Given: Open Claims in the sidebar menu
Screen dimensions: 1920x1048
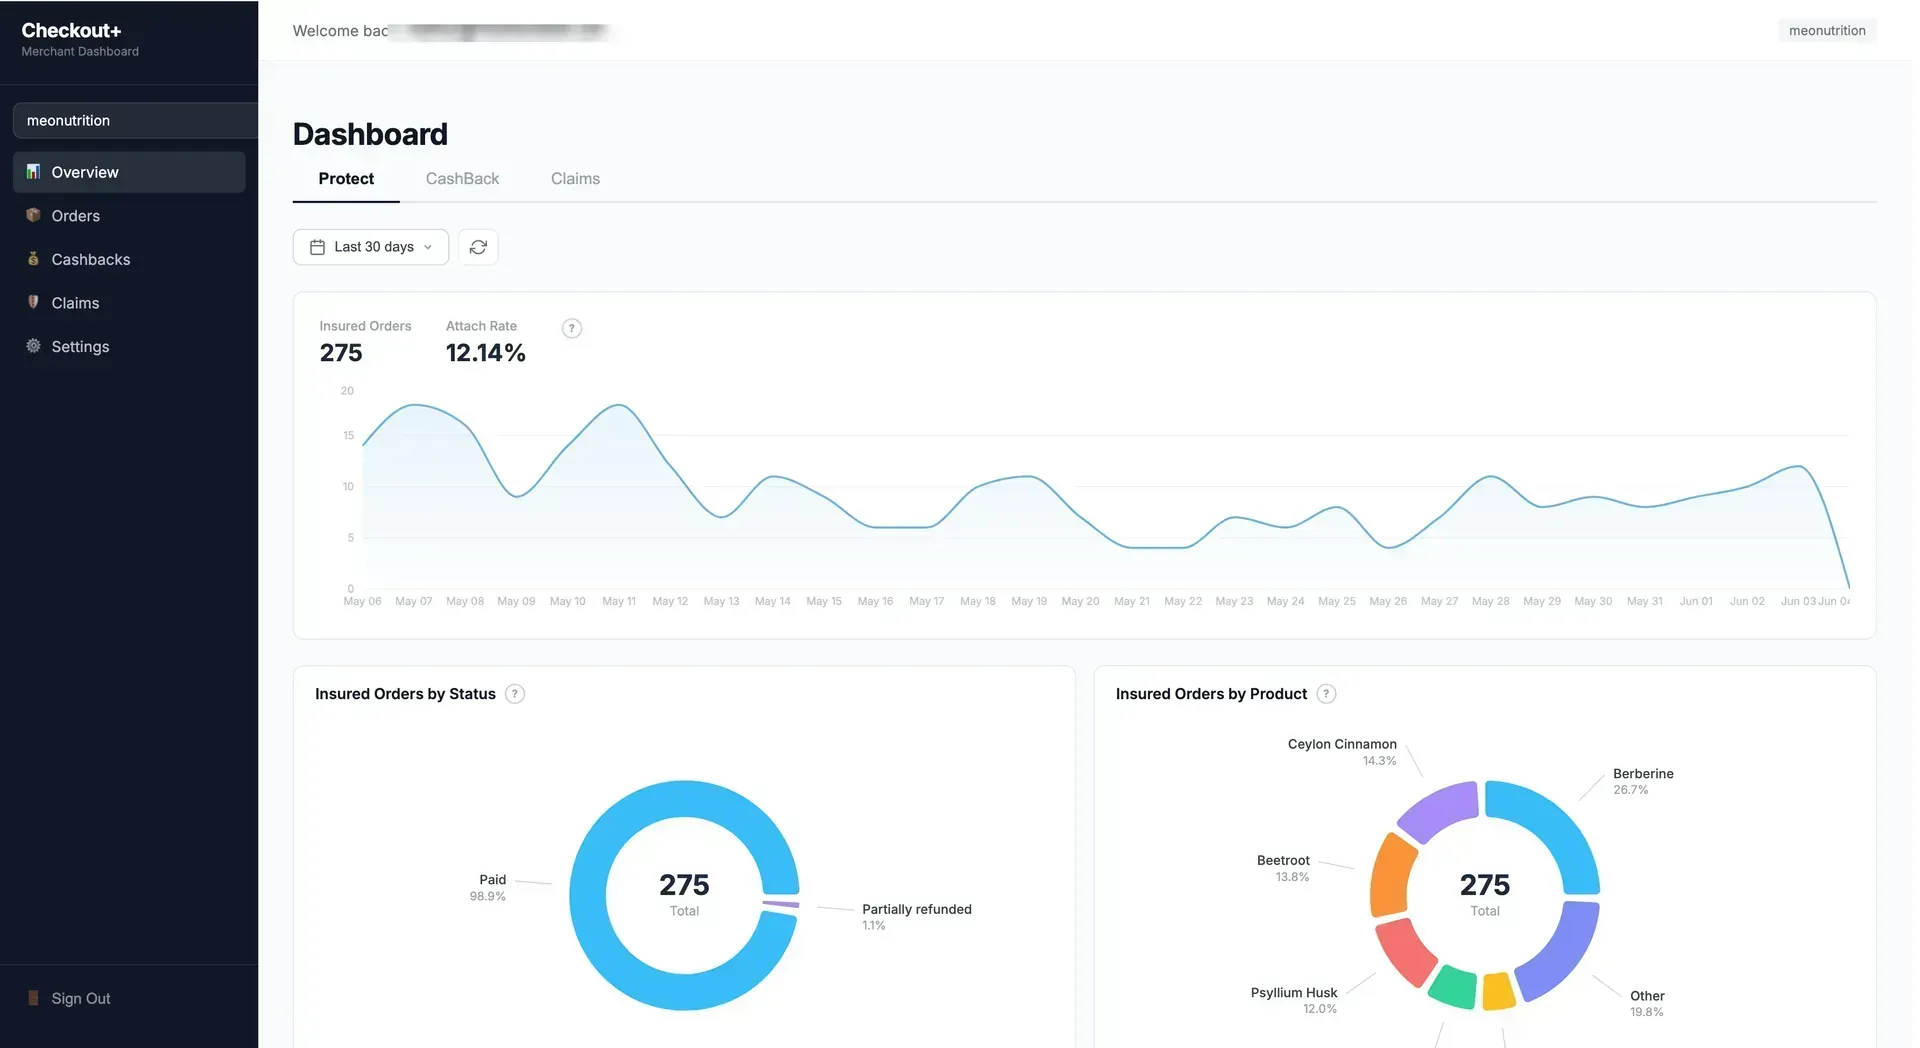Looking at the screenshot, I should click(129, 302).
